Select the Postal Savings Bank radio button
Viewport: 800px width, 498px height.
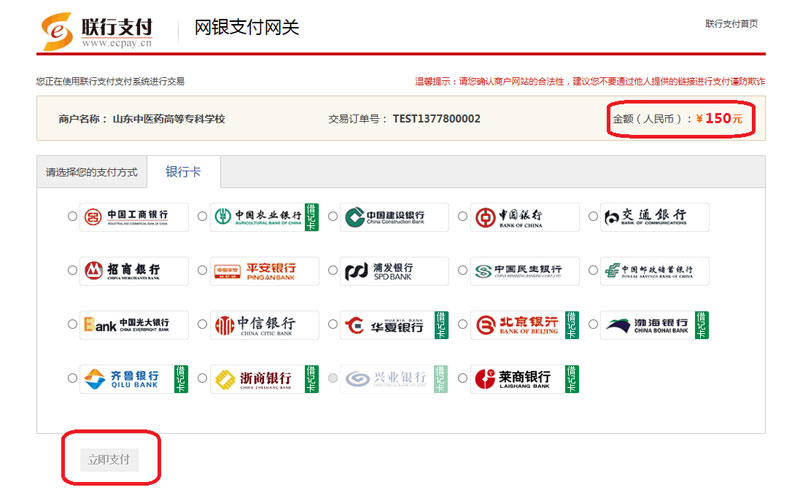(x=593, y=270)
